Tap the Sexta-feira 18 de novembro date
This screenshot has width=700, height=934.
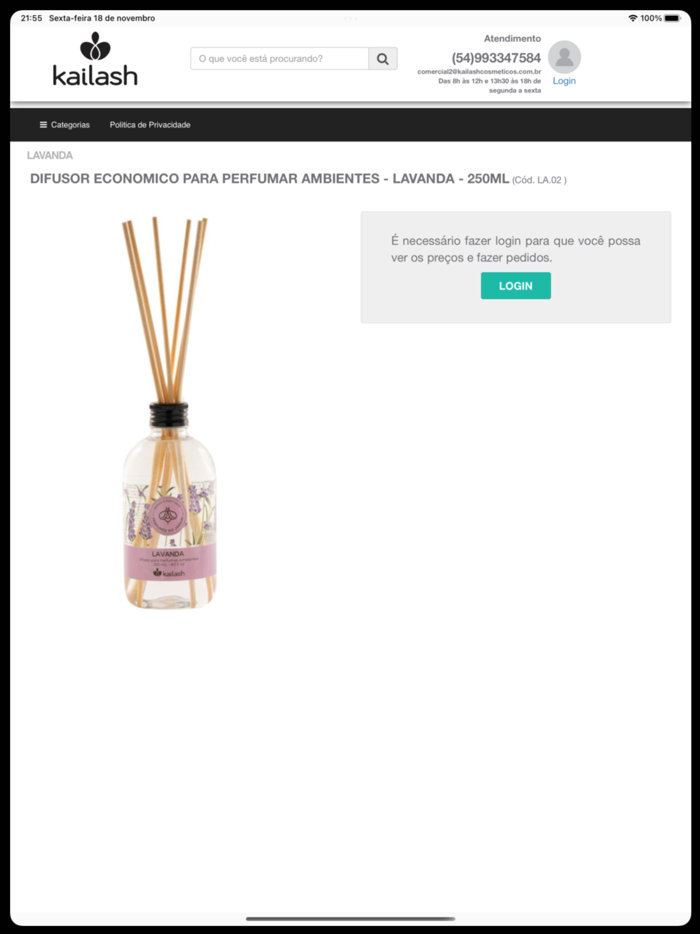coord(102,18)
